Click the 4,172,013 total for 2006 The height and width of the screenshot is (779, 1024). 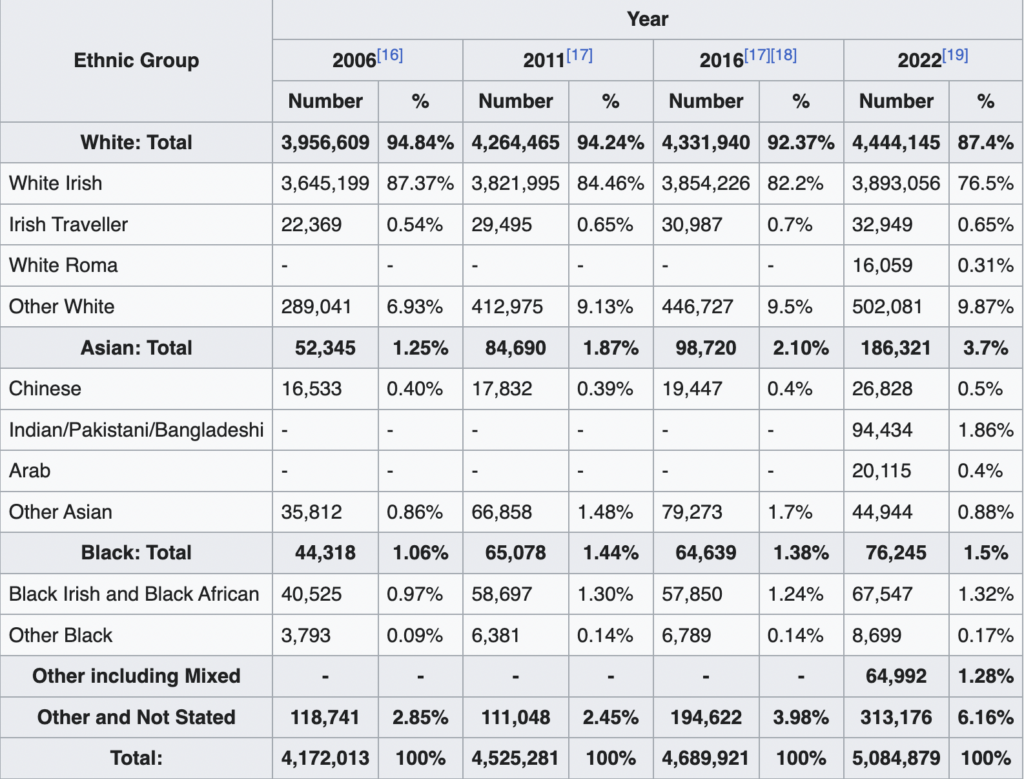325,758
